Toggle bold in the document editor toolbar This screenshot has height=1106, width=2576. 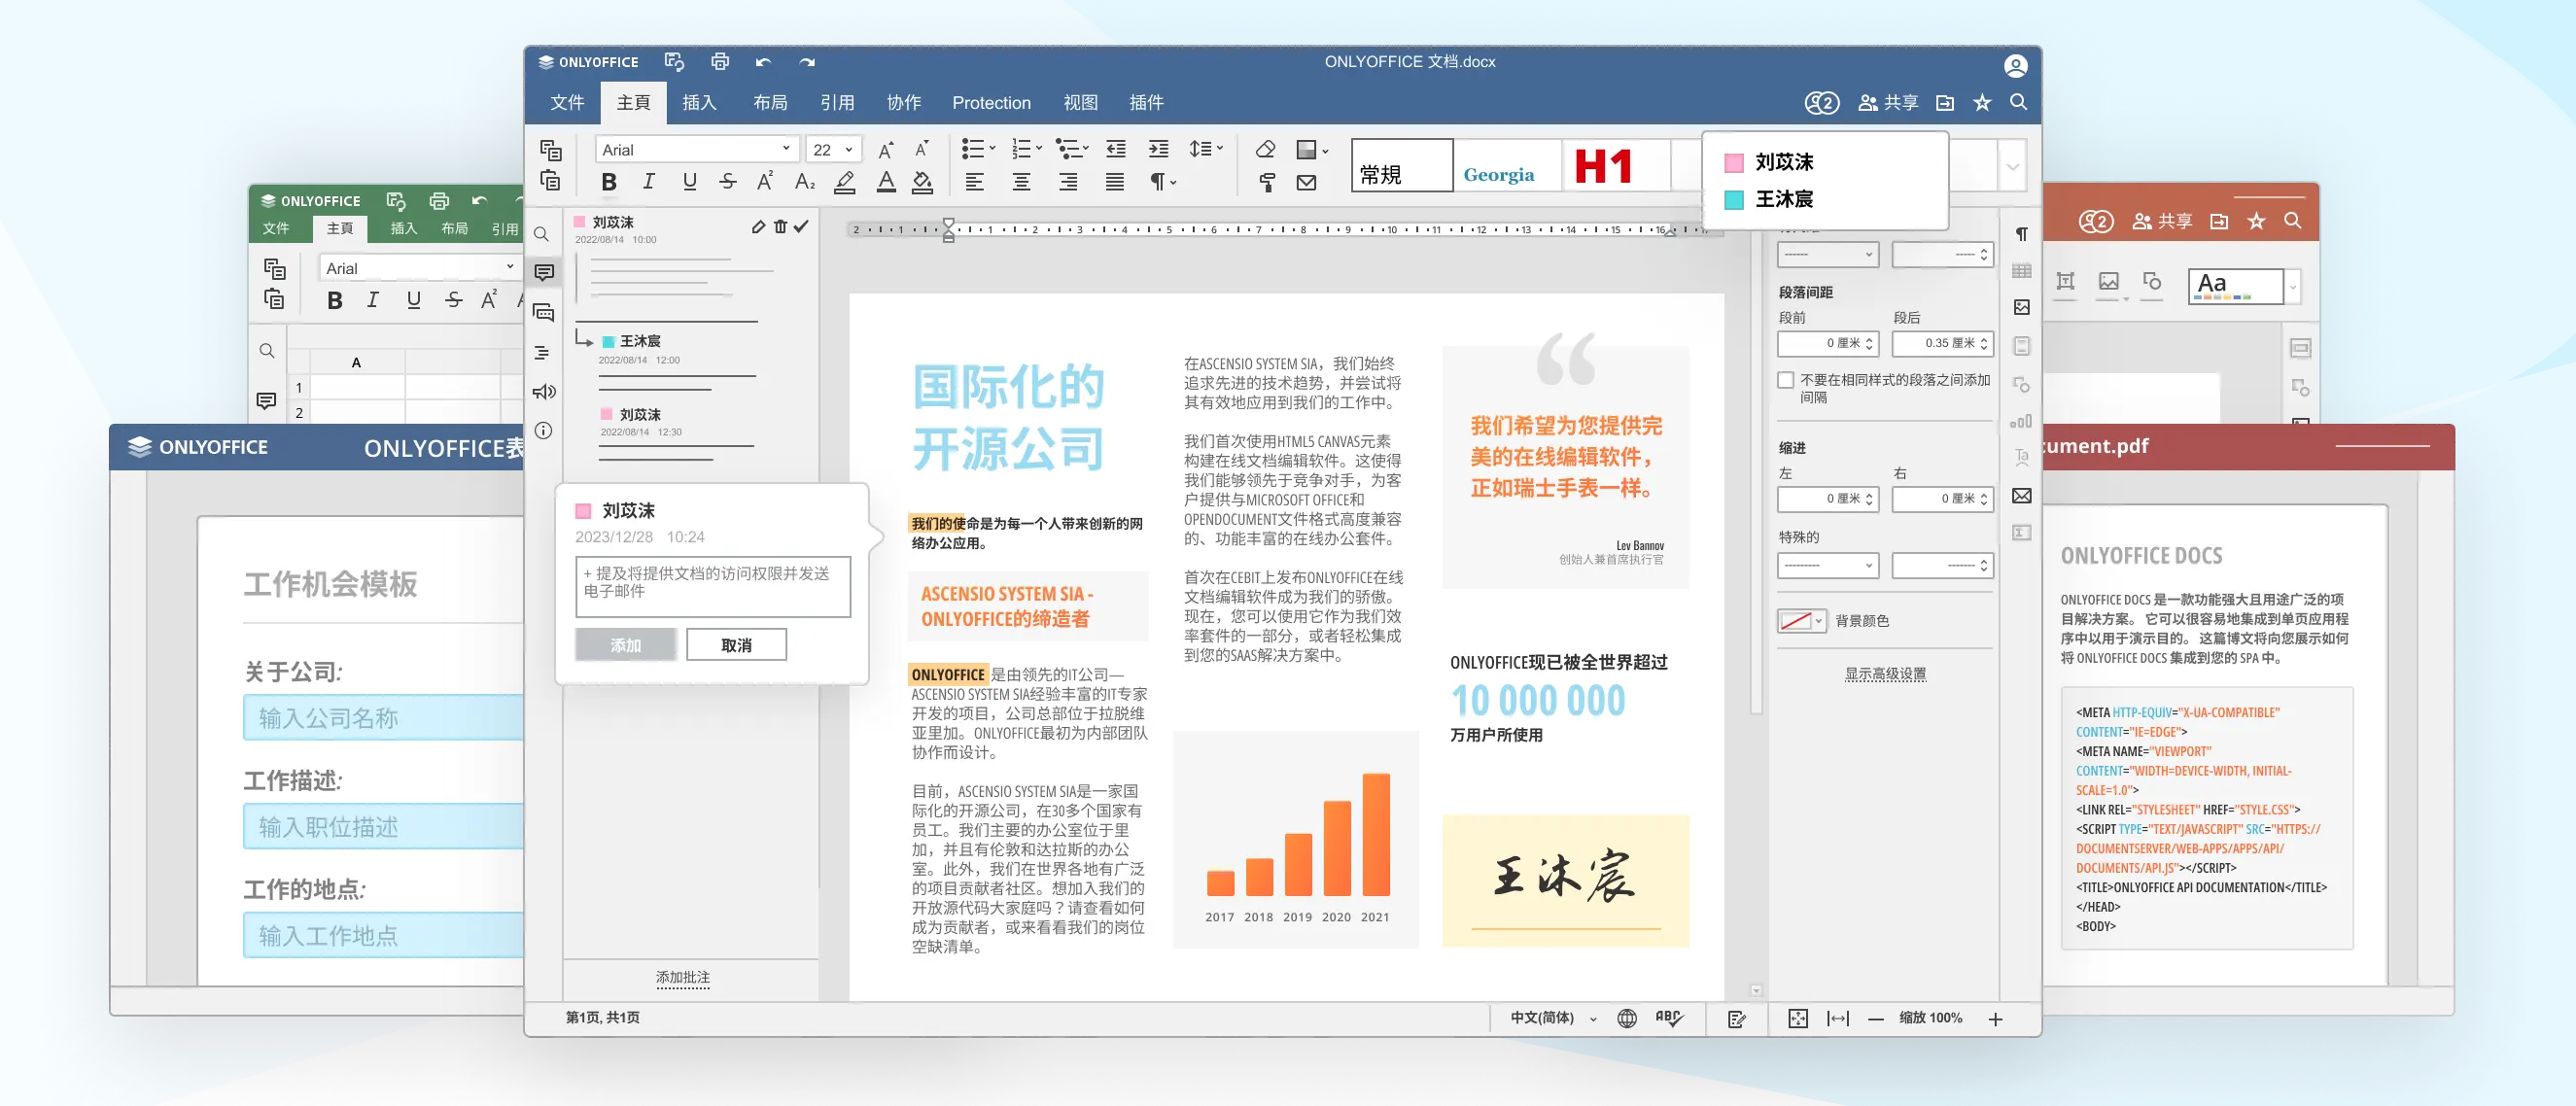point(608,182)
